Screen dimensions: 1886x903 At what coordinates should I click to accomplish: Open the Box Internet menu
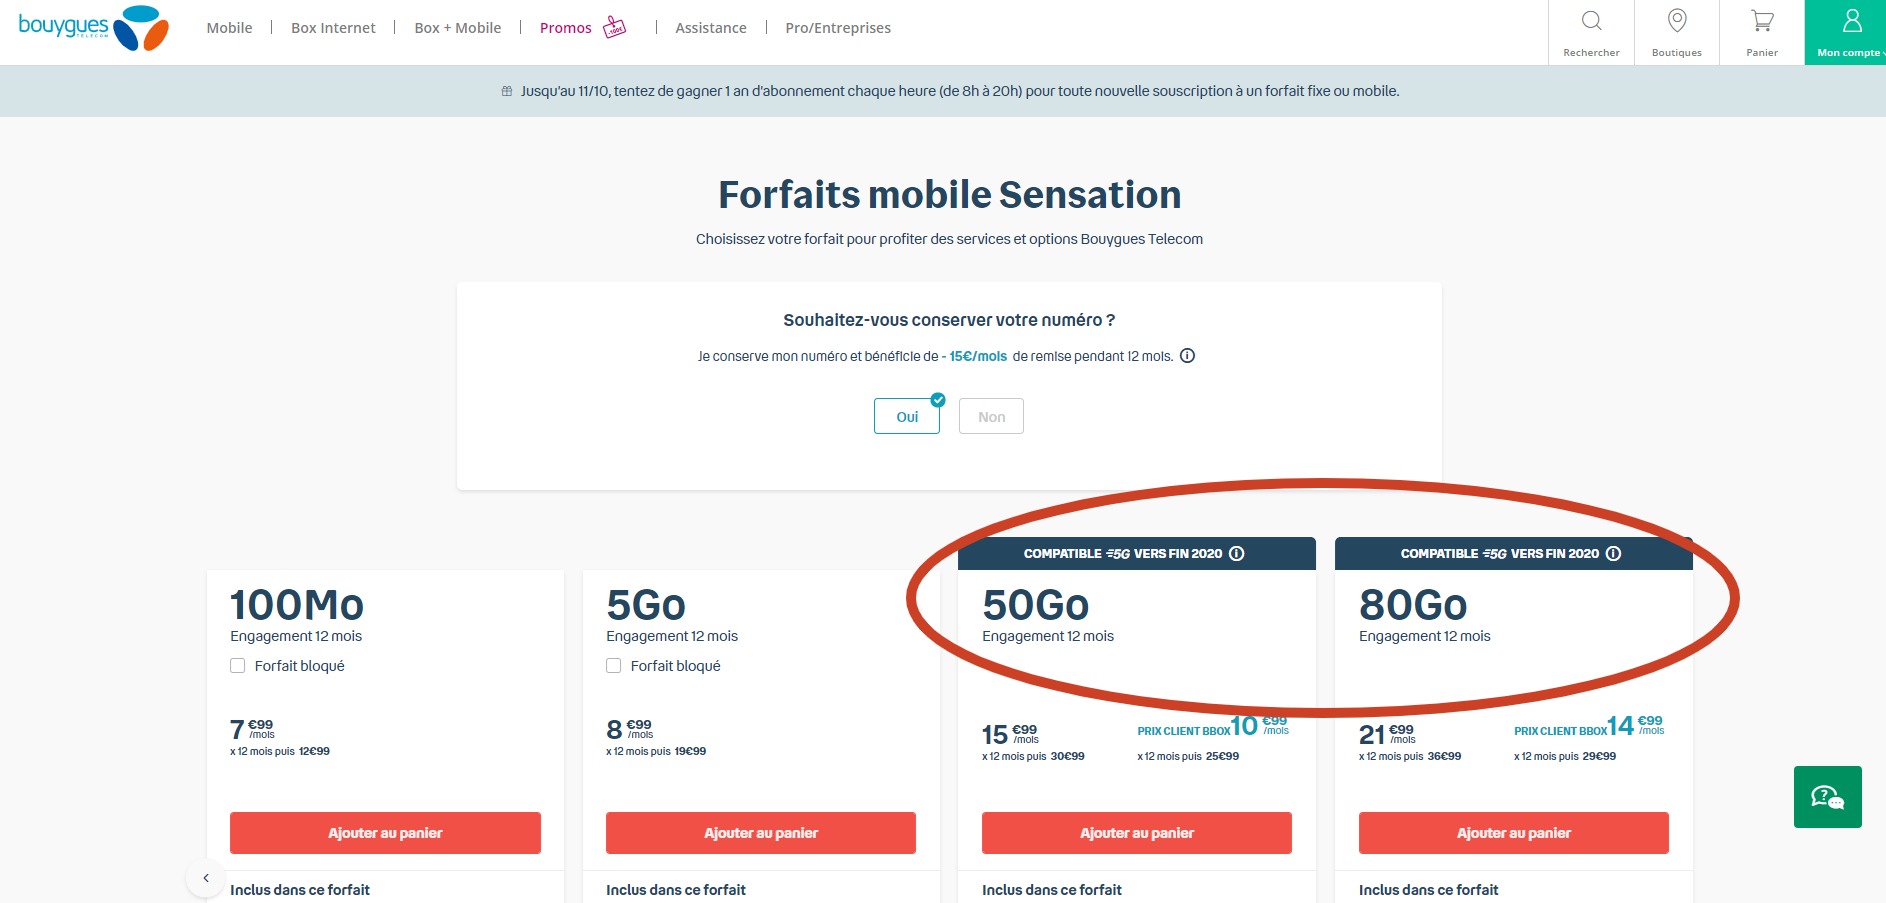pos(332,27)
